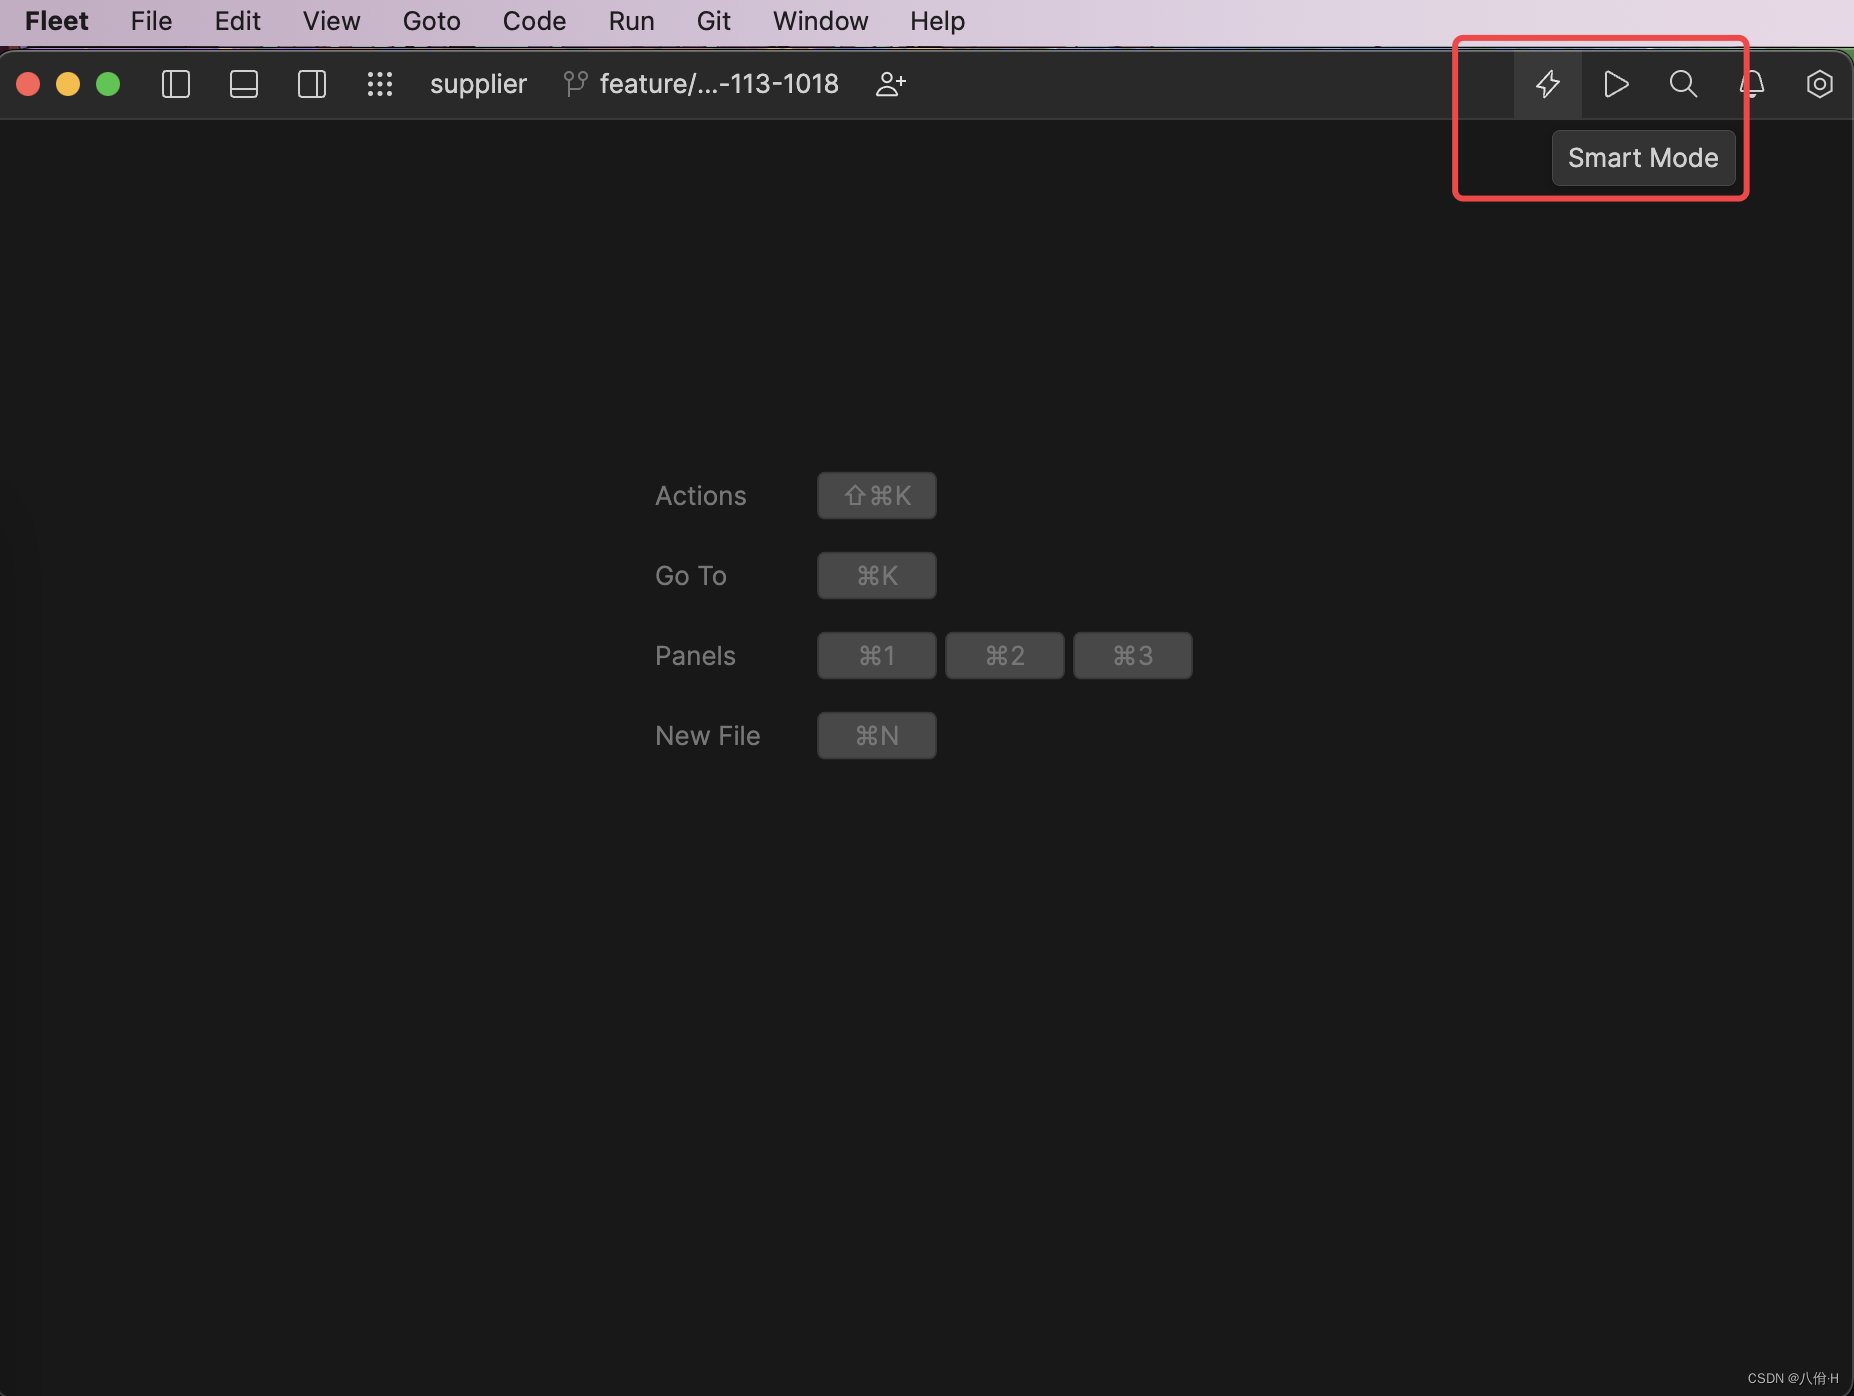Click the ⌘K Go To shortcut button

pos(877,576)
